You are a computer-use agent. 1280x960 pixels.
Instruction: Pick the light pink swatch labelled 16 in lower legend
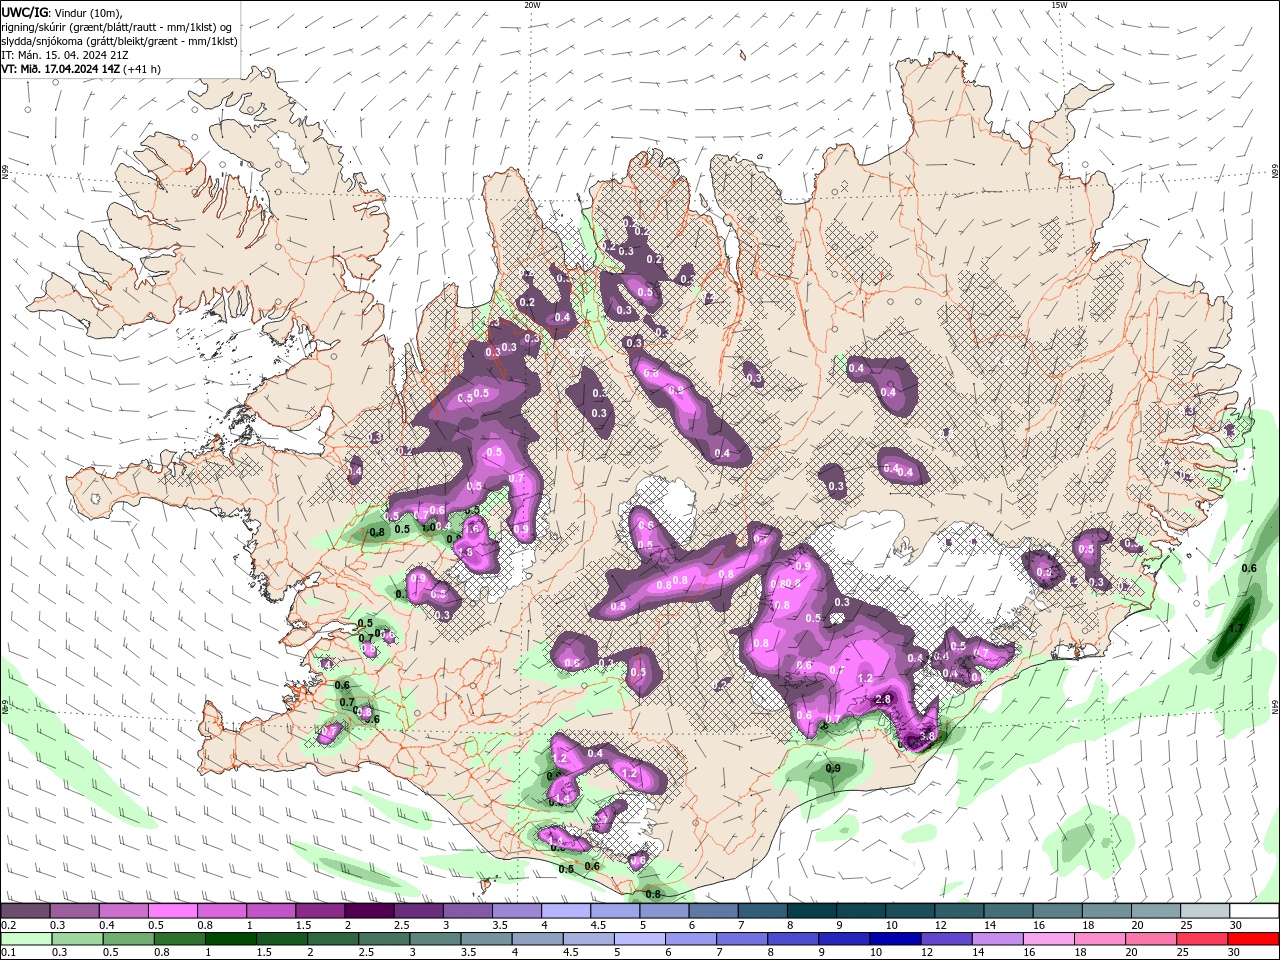point(1048,939)
